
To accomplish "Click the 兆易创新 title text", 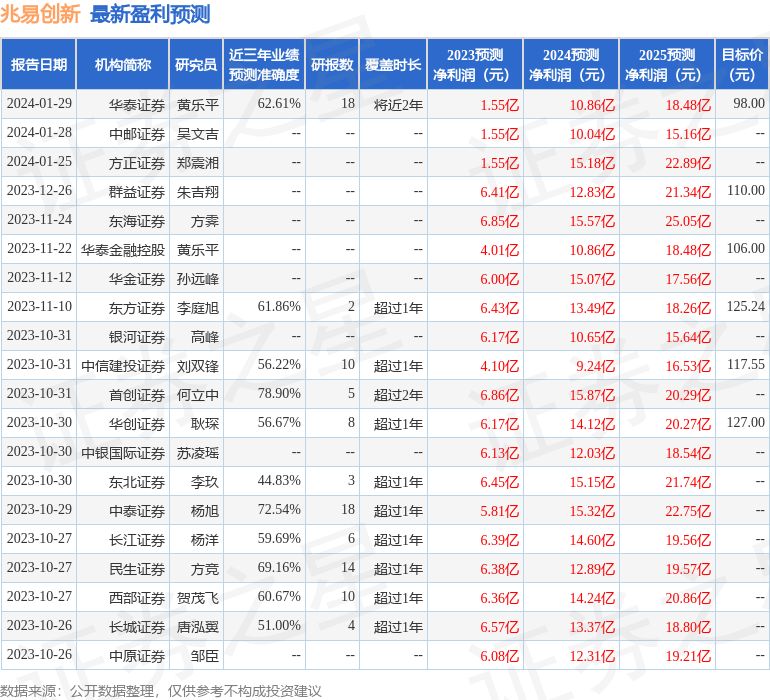I will pos(40,14).
